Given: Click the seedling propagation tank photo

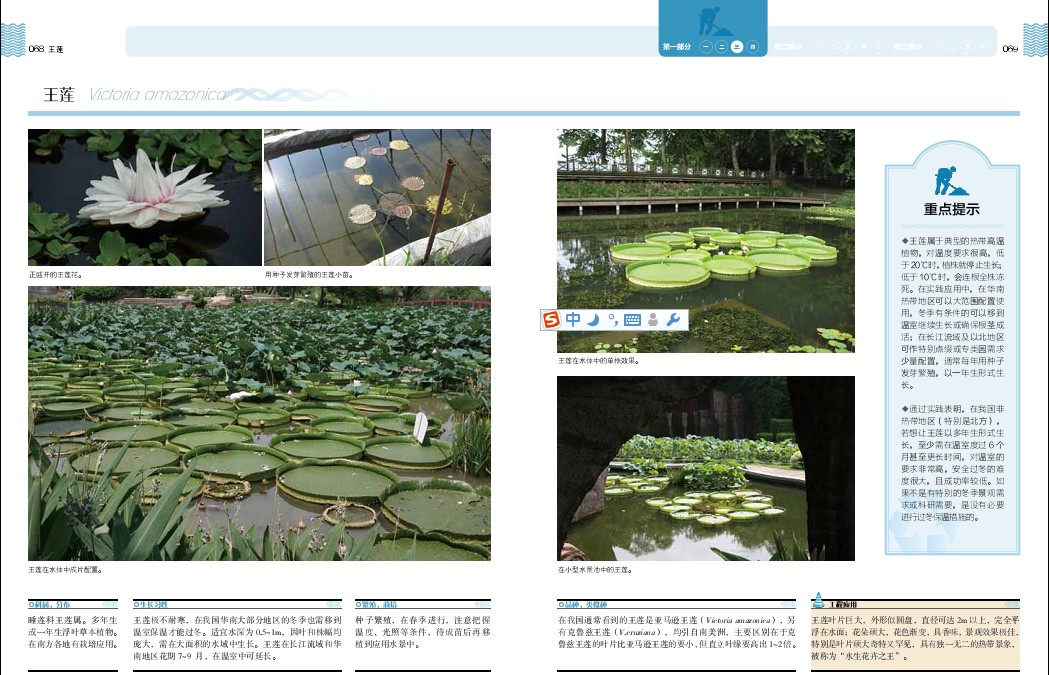Looking at the screenshot, I should coord(377,197).
